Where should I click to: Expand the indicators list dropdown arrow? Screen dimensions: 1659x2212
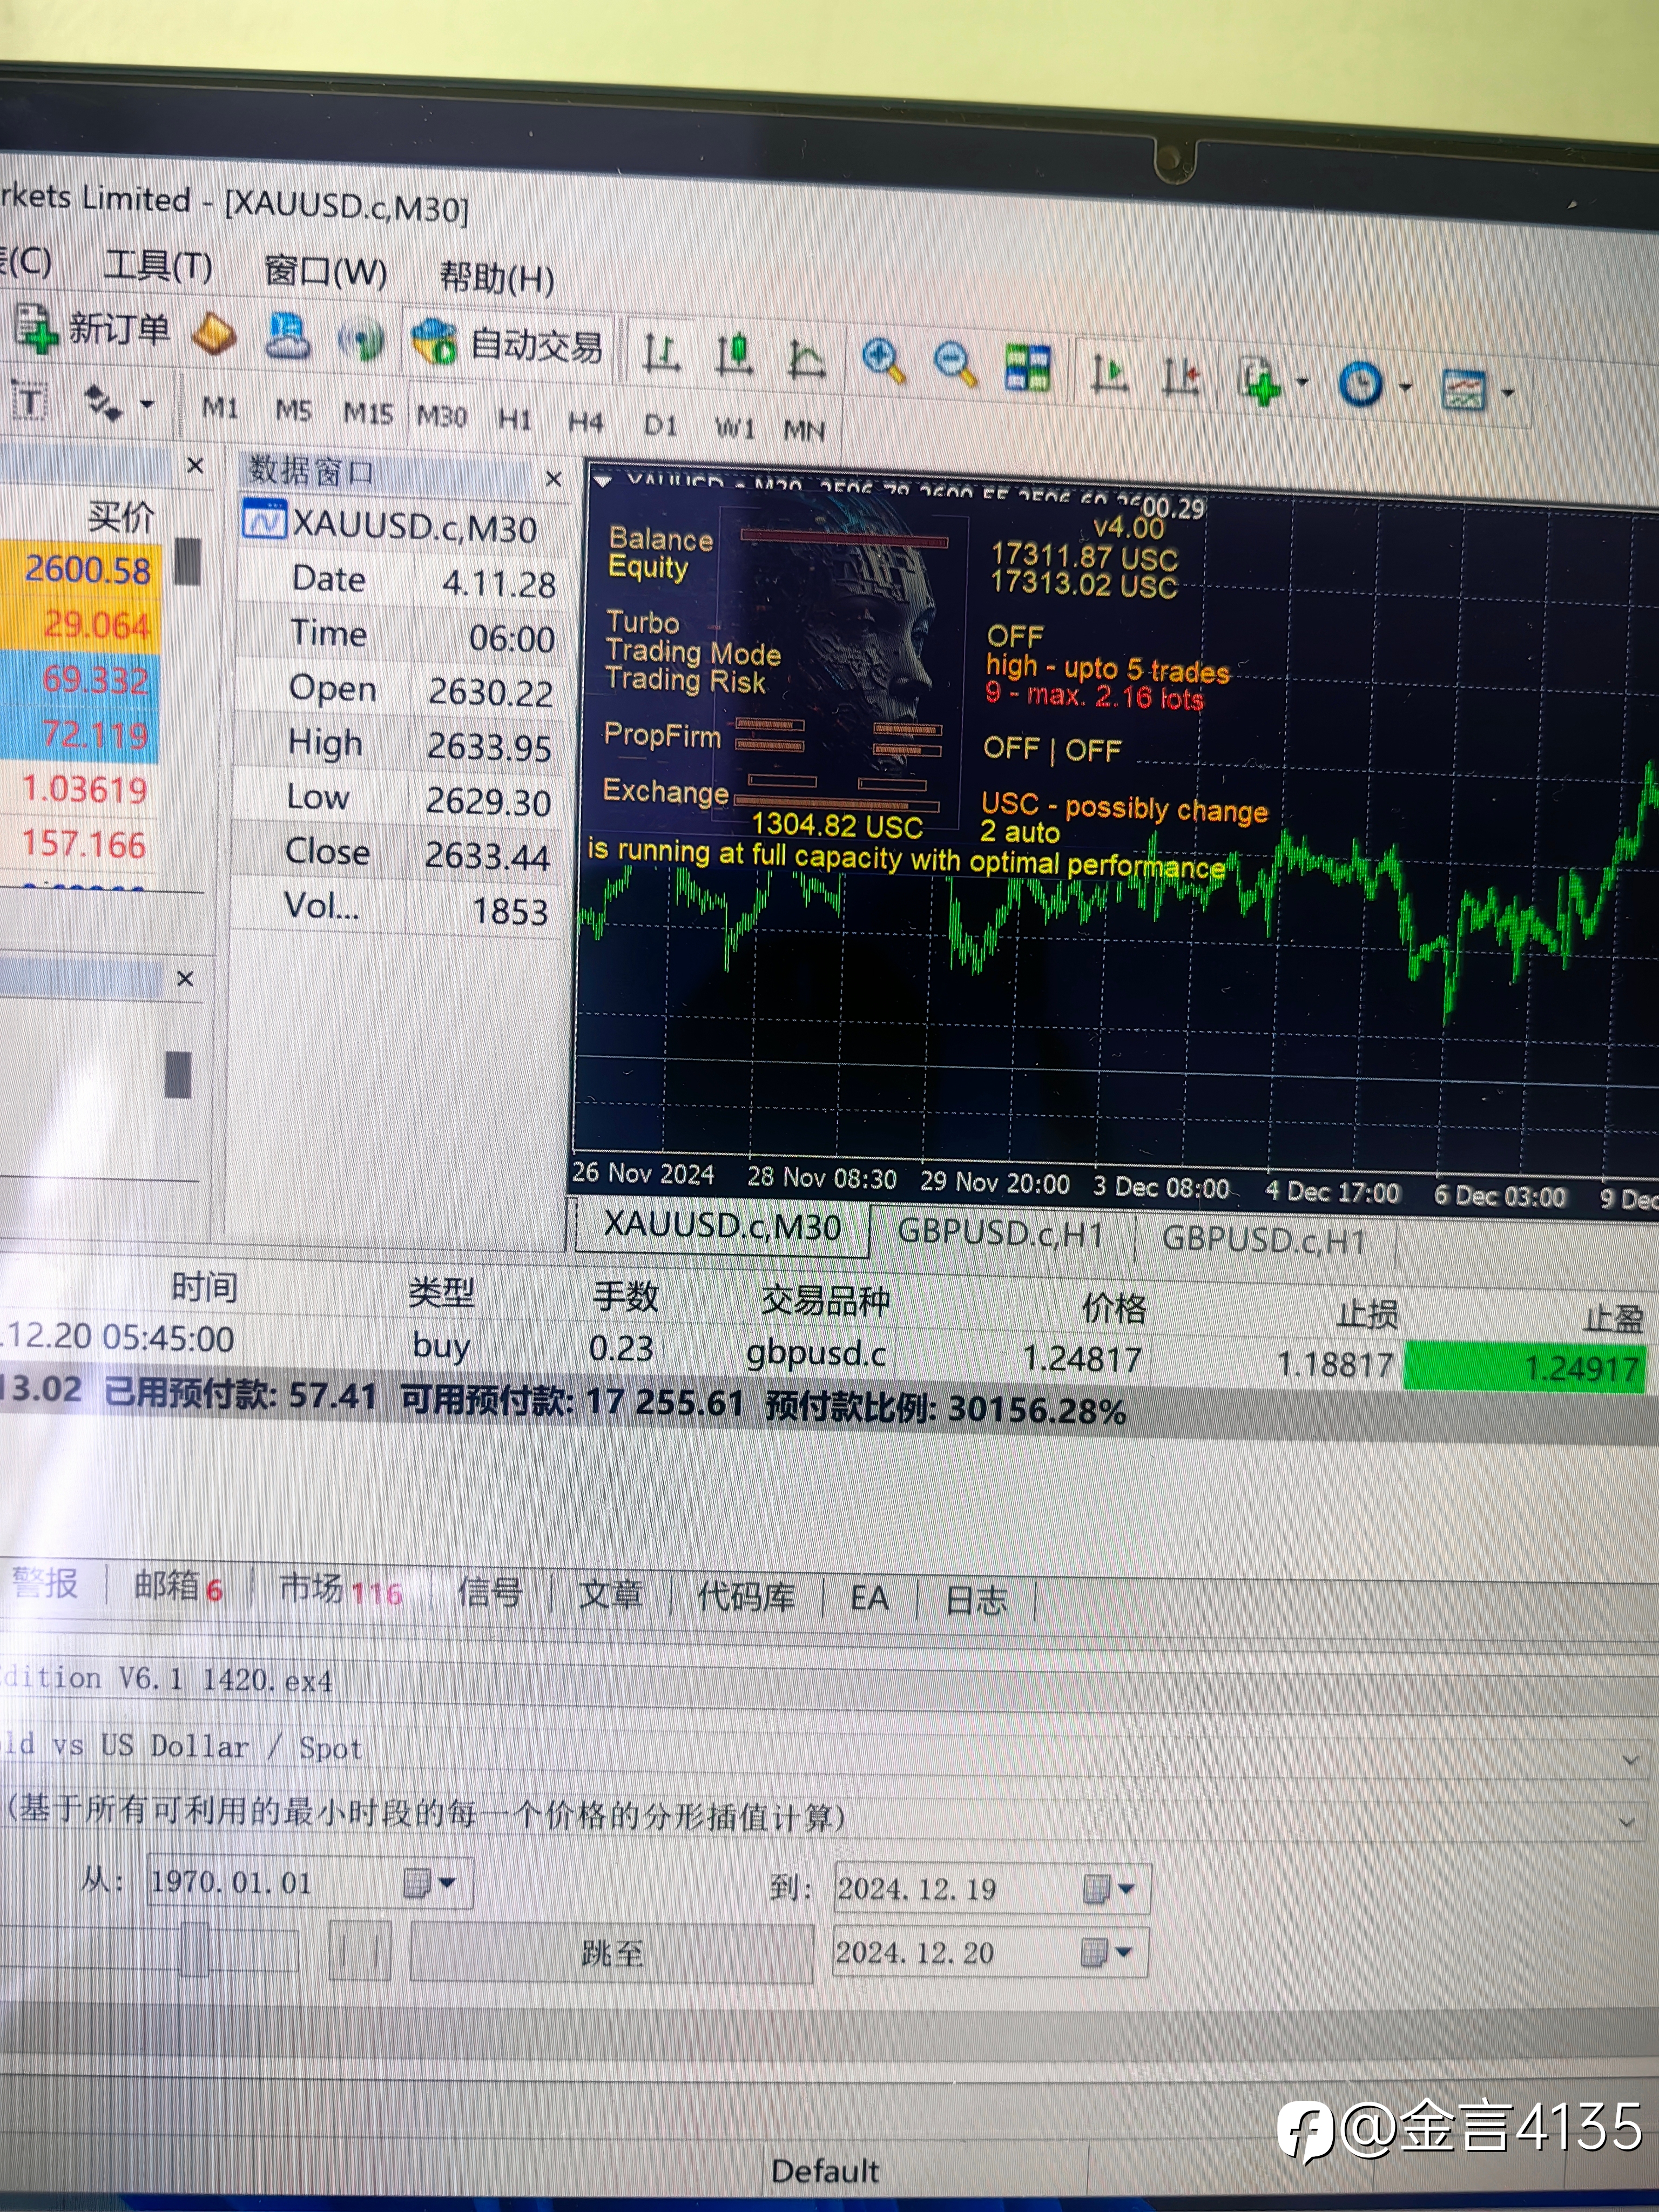[1301, 383]
